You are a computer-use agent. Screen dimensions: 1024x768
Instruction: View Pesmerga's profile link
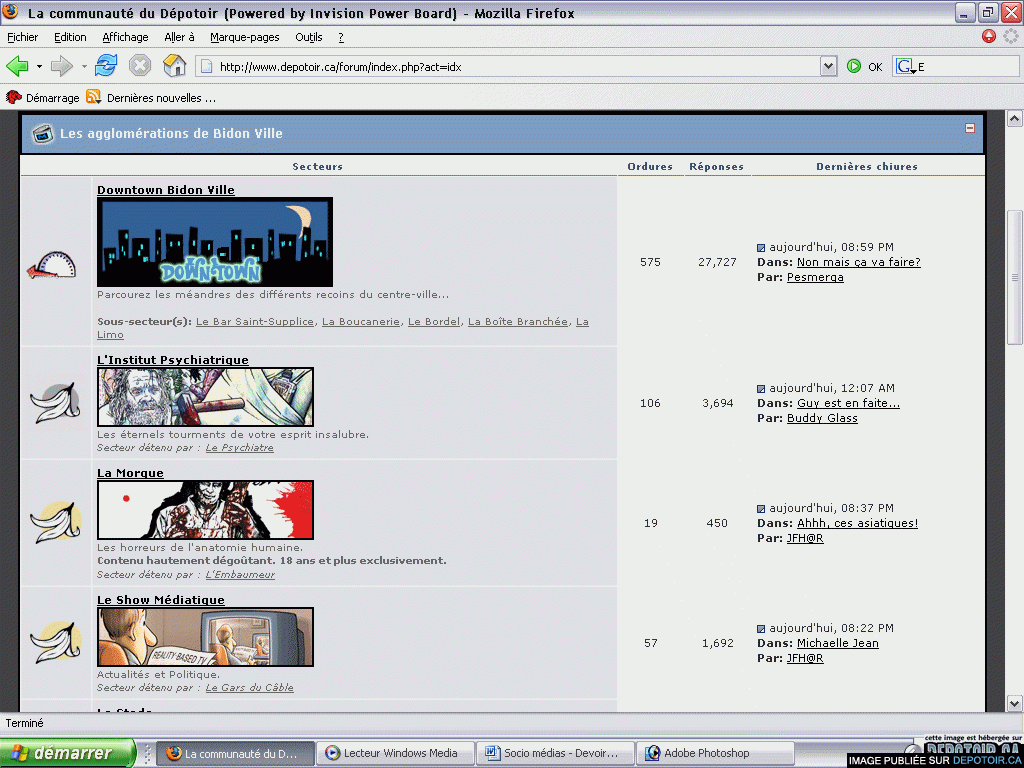coord(815,277)
